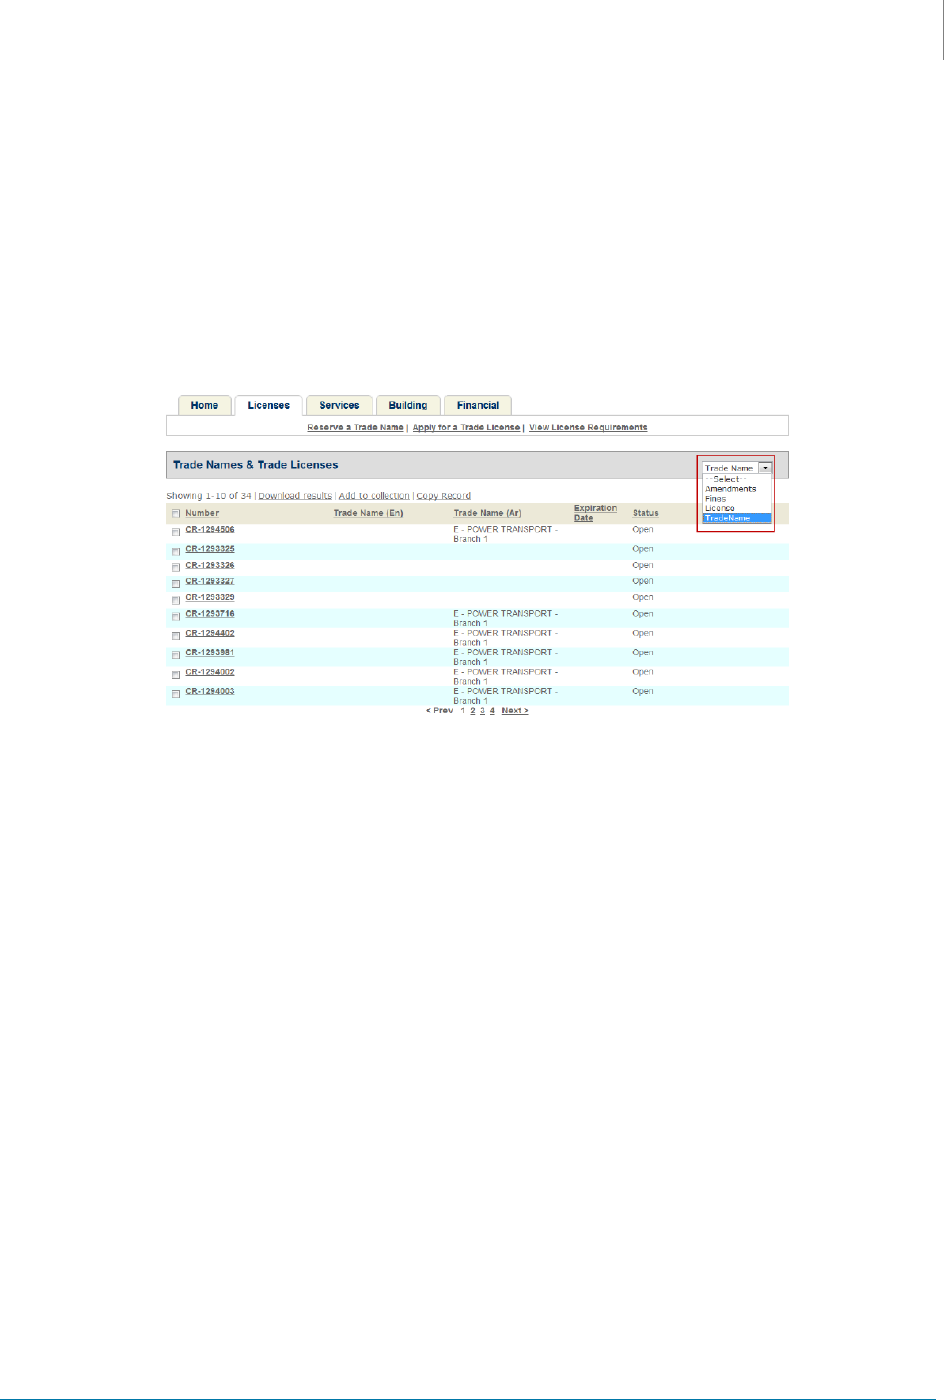
Task: Check the box for CR-1293327
Action: pos(176,584)
